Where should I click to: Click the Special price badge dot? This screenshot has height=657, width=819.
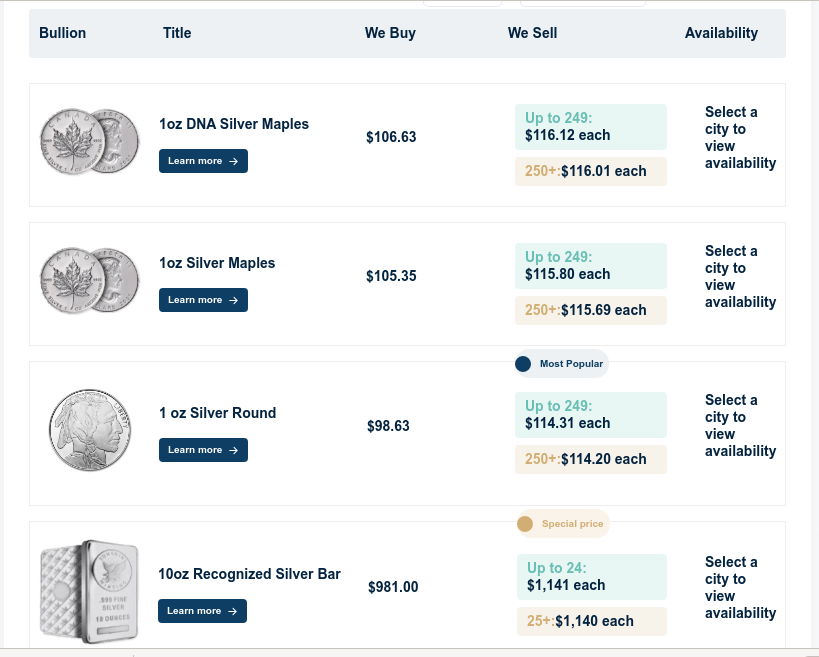point(525,524)
